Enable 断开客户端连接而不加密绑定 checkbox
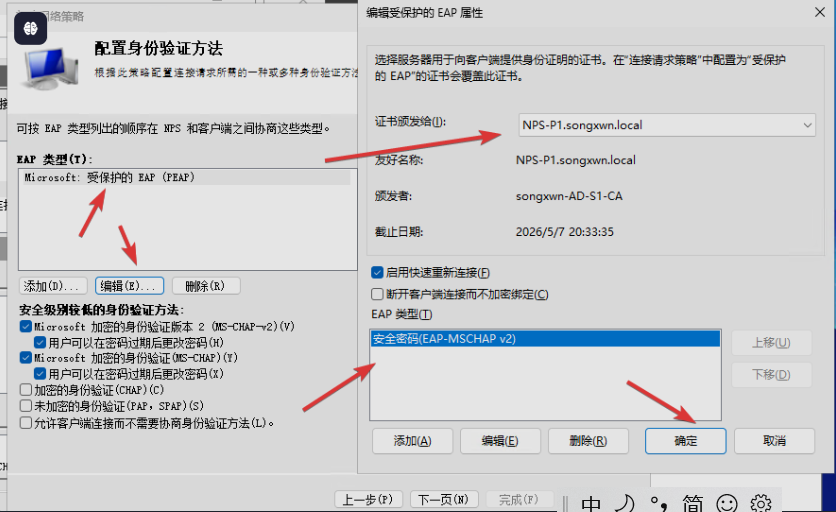This screenshot has height=512, width=836. (x=377, y=294)
